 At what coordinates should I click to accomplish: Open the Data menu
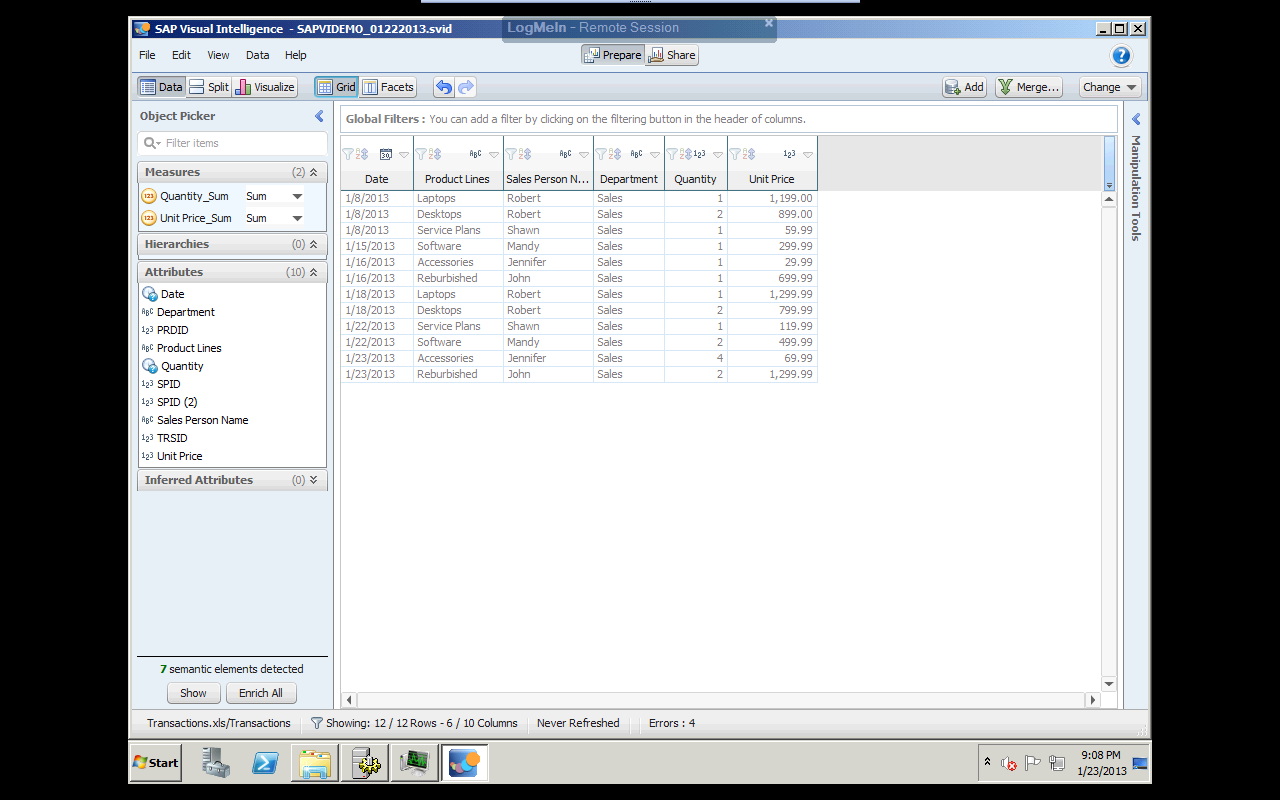[258, 55]
